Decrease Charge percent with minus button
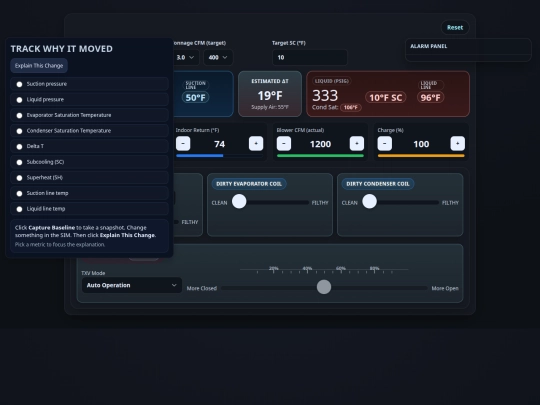This screenshot has width=540, height=405. [x=385, y=144]
